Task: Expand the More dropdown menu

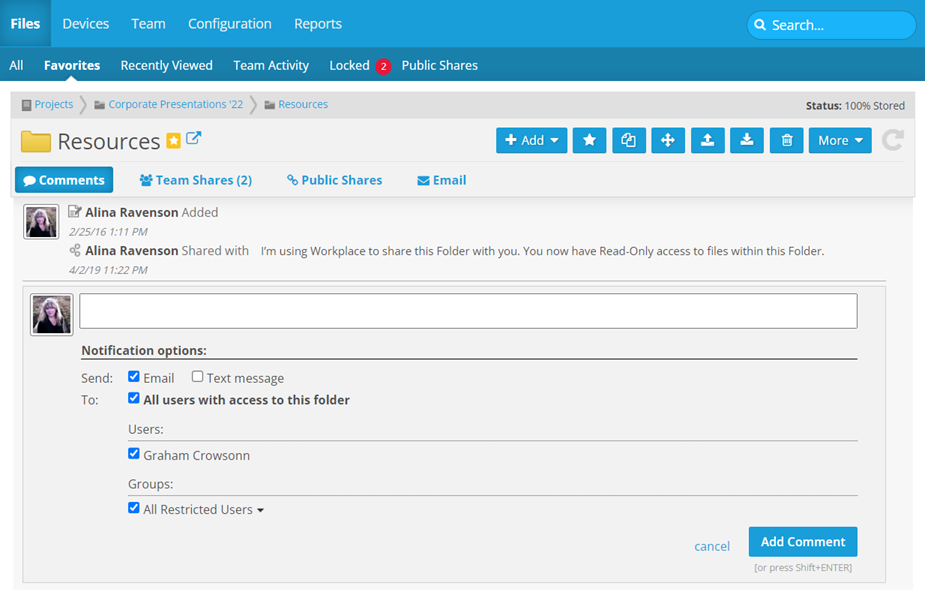Action: pos(840,141)
